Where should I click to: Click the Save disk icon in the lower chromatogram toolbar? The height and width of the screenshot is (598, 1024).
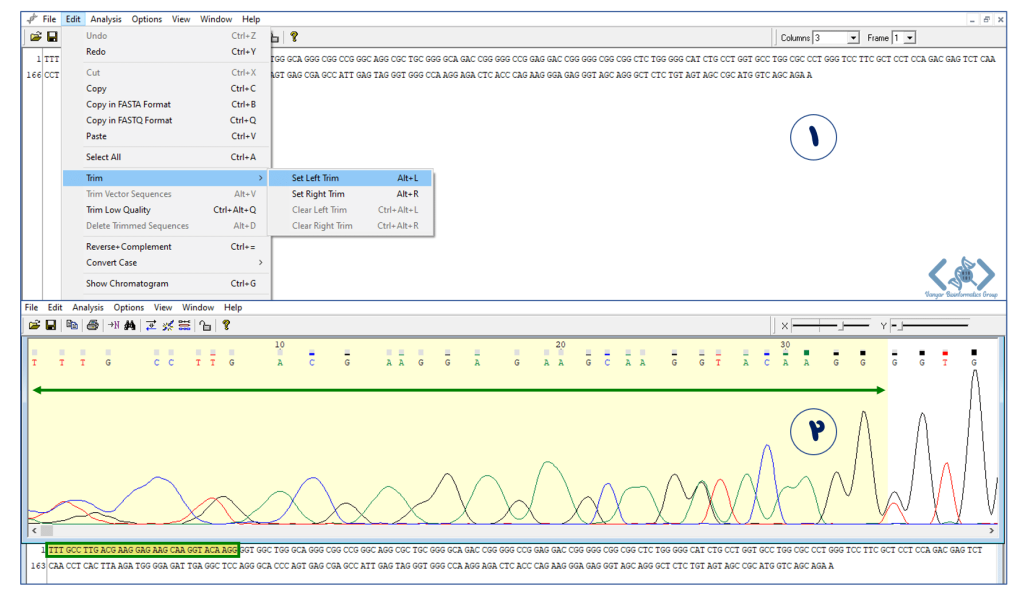[51, 325]
